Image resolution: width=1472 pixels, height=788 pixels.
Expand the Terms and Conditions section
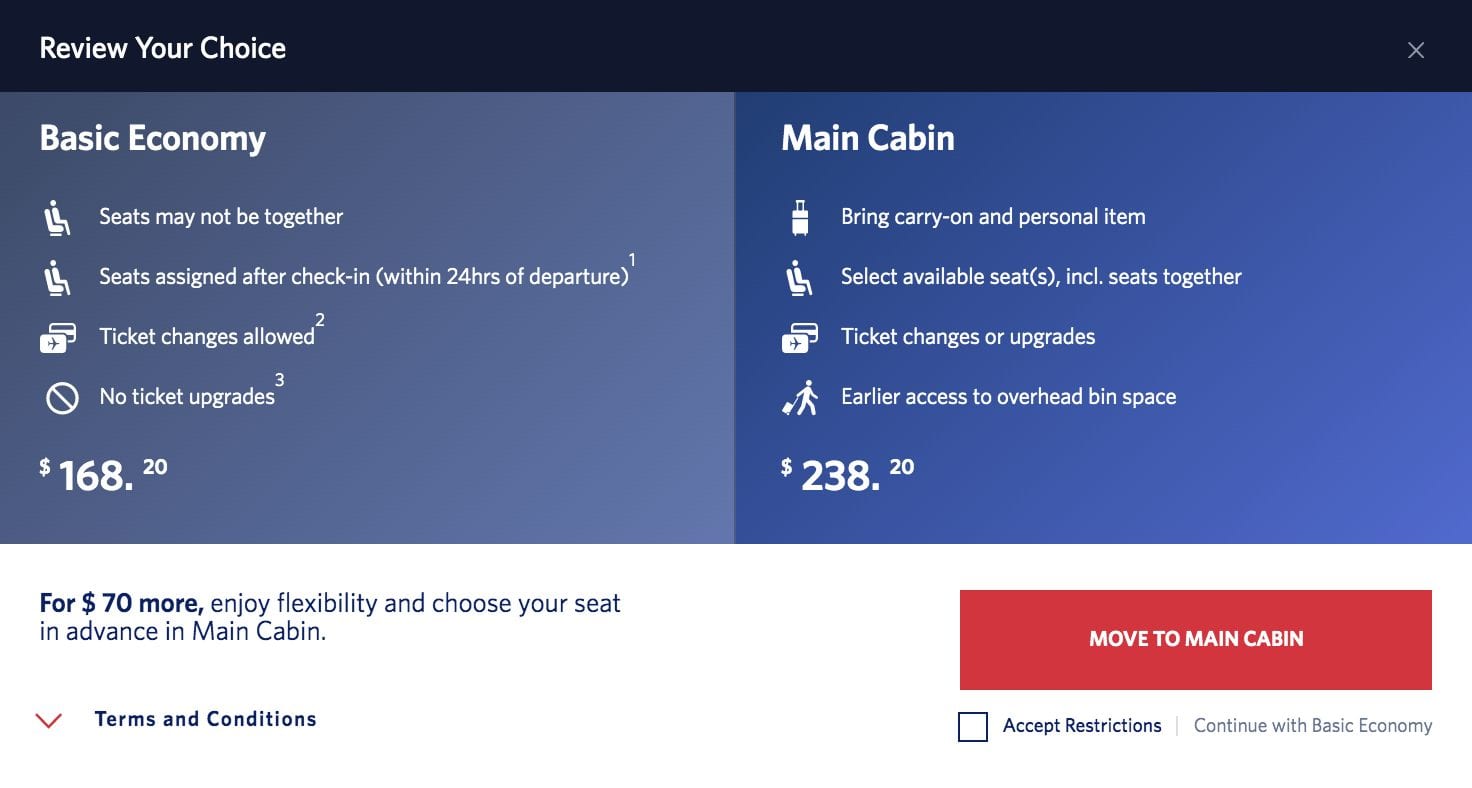pyautogui.click(x=205, y=718)
